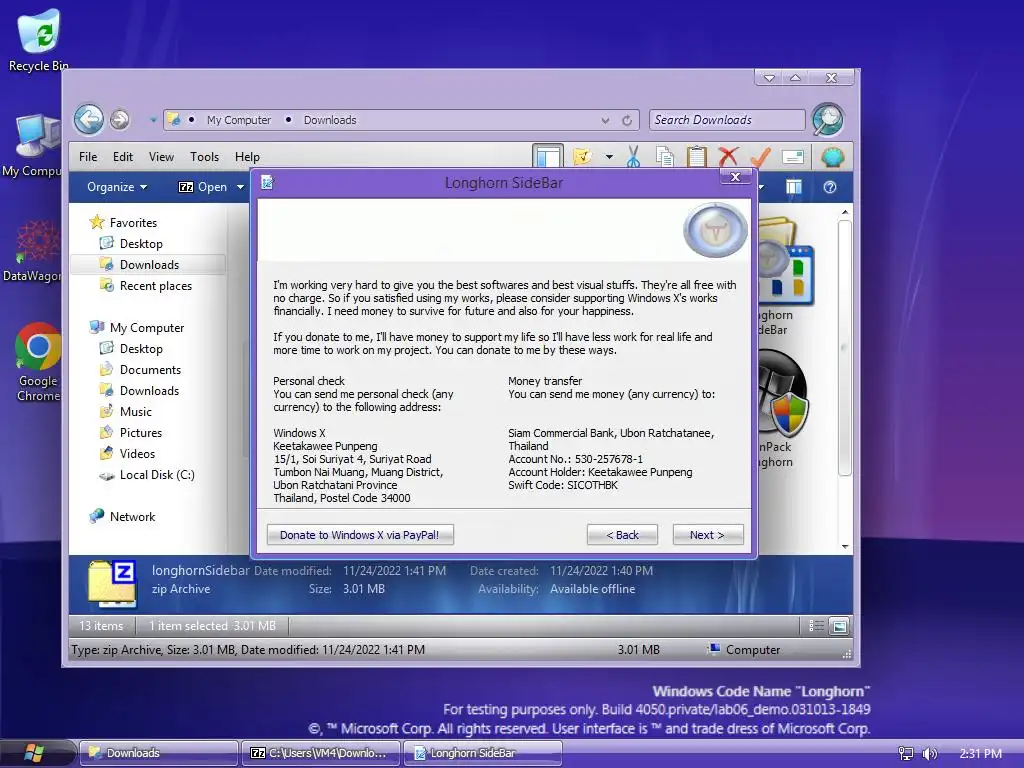
Task: Expand the Open button dropdown arrow
Action: 240,187
